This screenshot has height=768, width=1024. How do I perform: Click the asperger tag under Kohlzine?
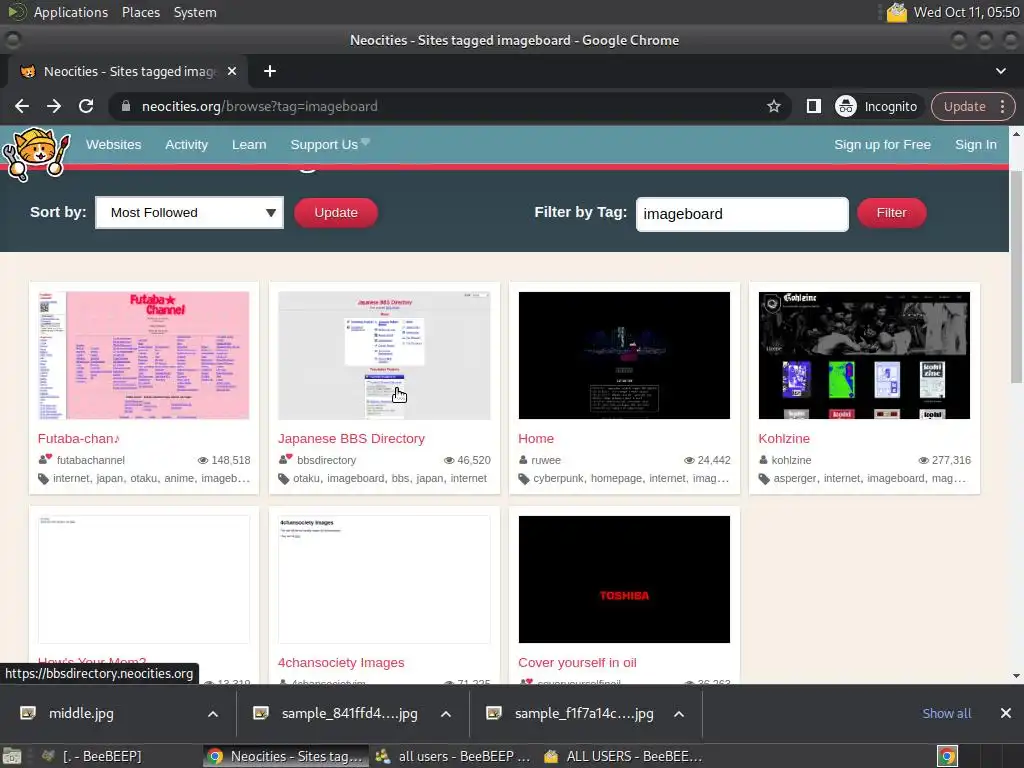tap(795, 479)
